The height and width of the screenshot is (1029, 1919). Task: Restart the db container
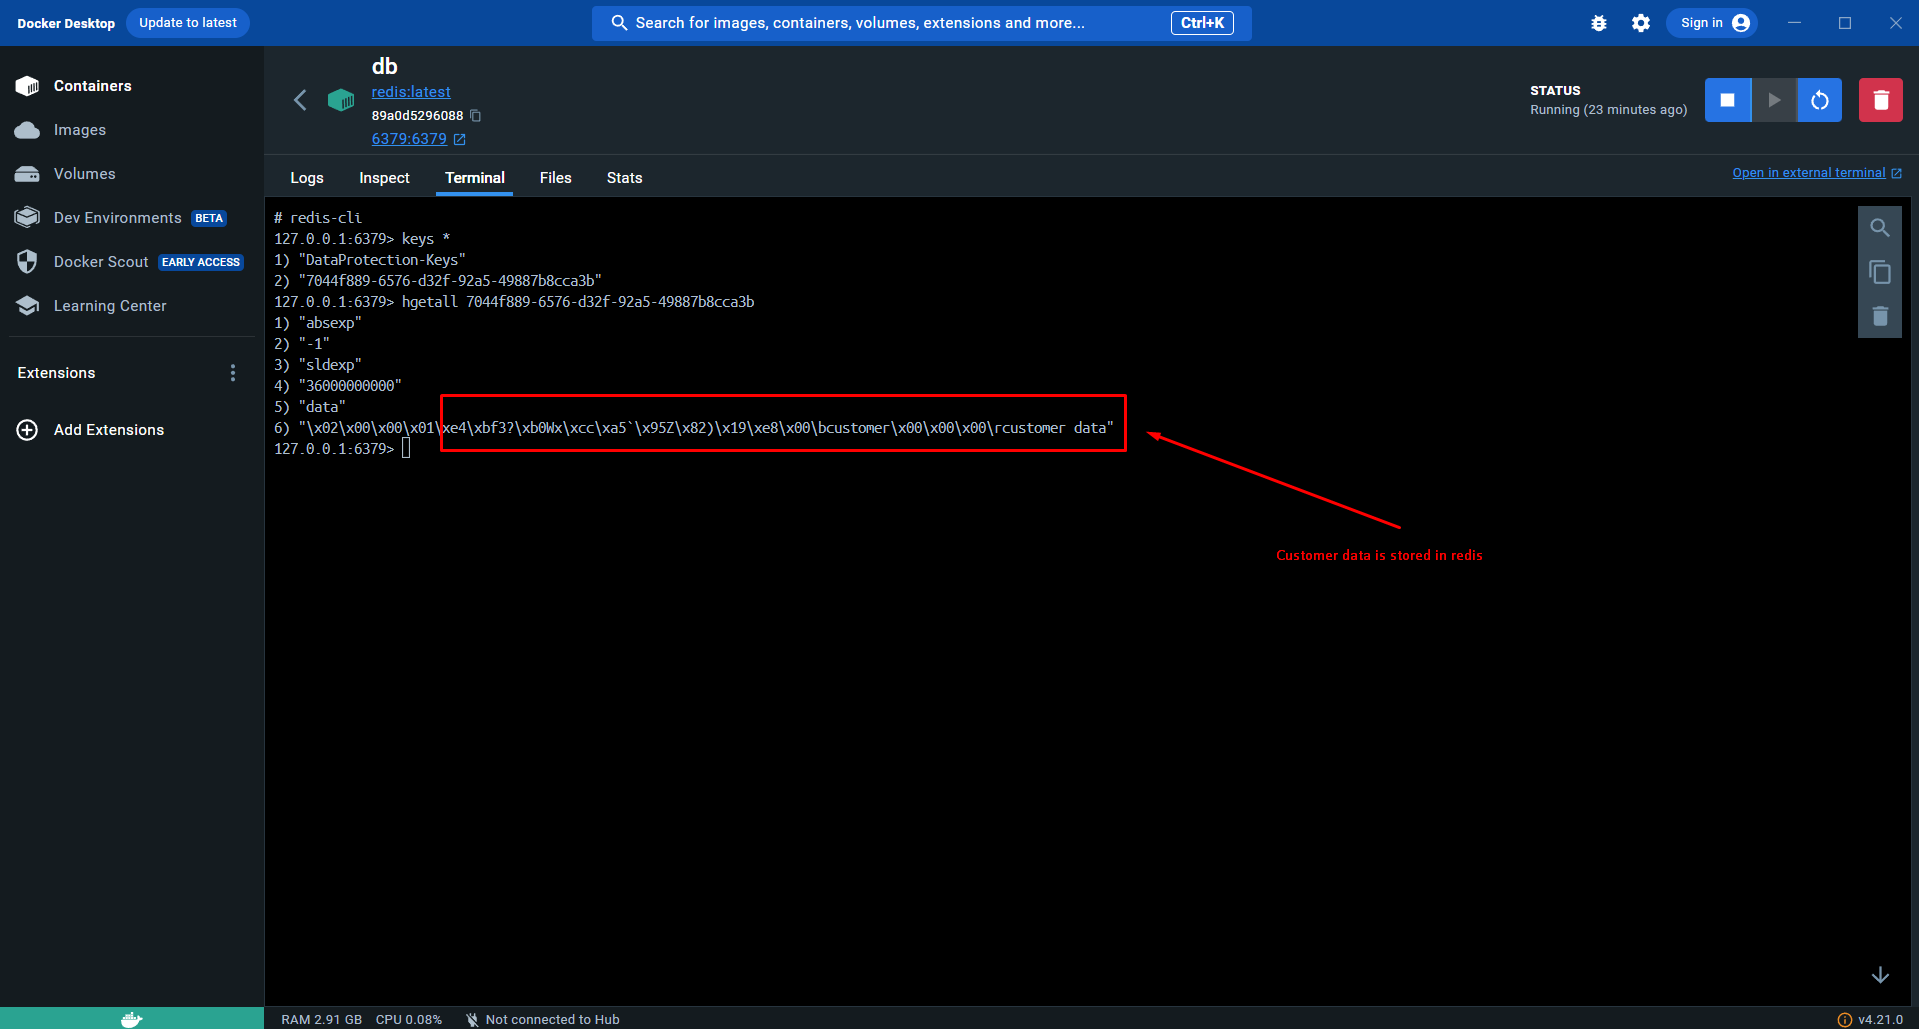[x=1819, y=99]
